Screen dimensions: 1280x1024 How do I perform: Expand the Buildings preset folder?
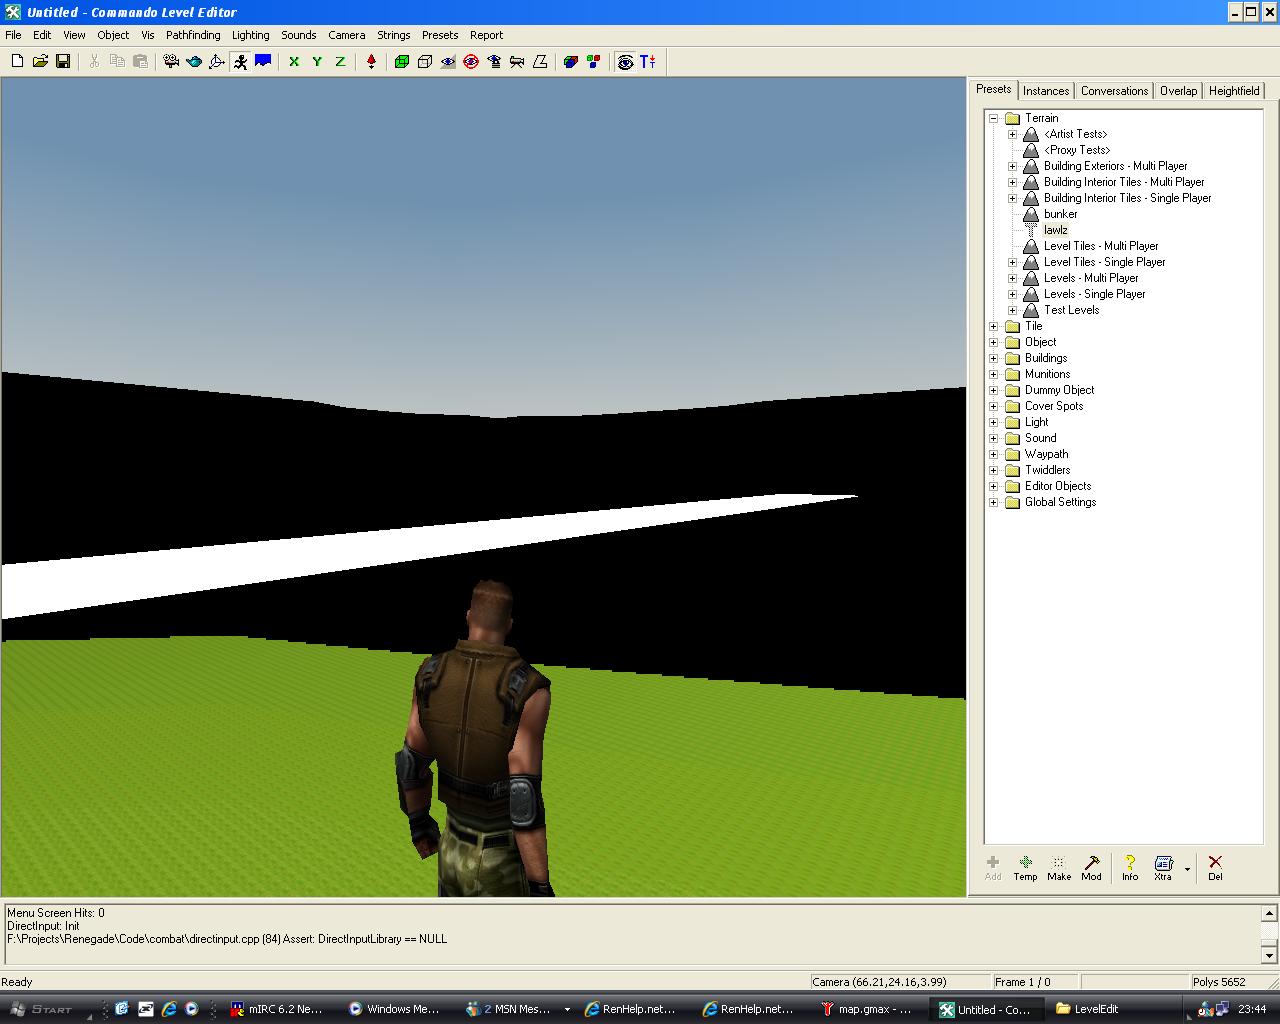(994, 358)
